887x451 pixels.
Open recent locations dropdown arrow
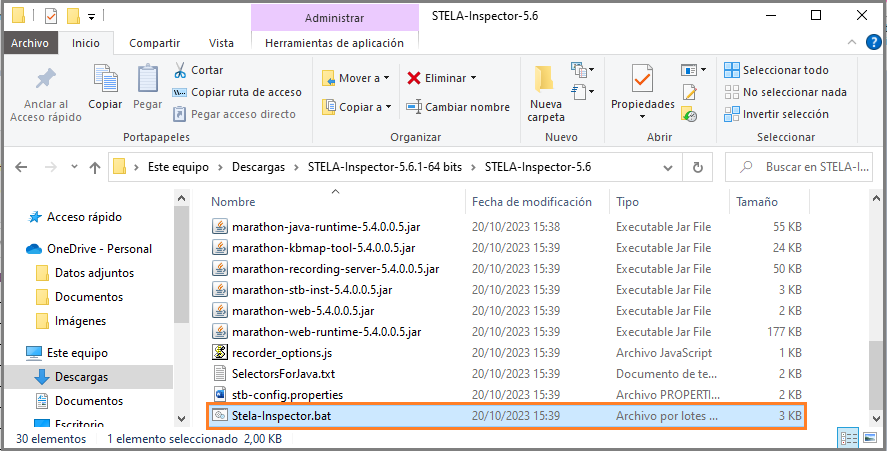(x=74, y=167)
